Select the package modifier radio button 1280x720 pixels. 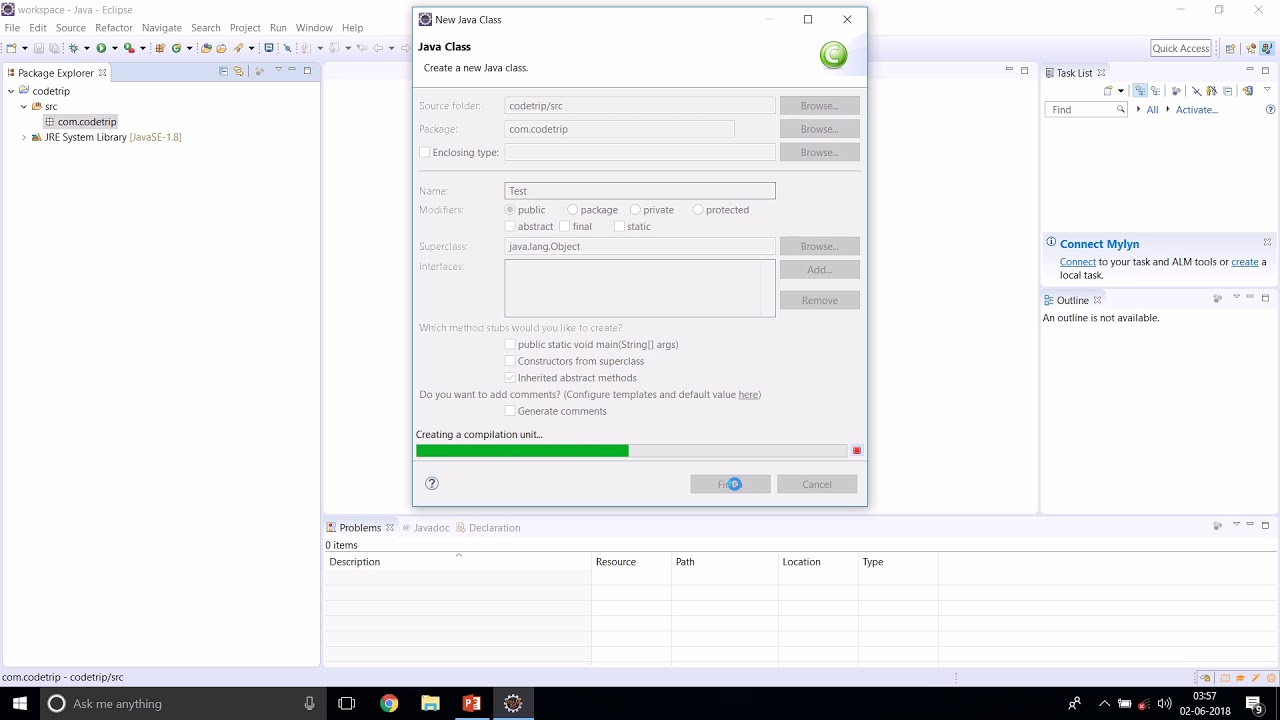click(x=572, y=210)
